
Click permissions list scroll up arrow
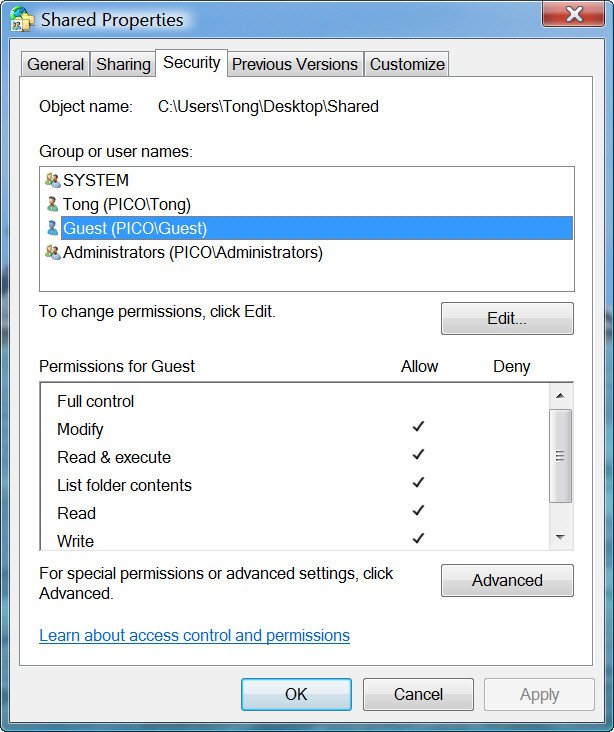tap(561, 396)
